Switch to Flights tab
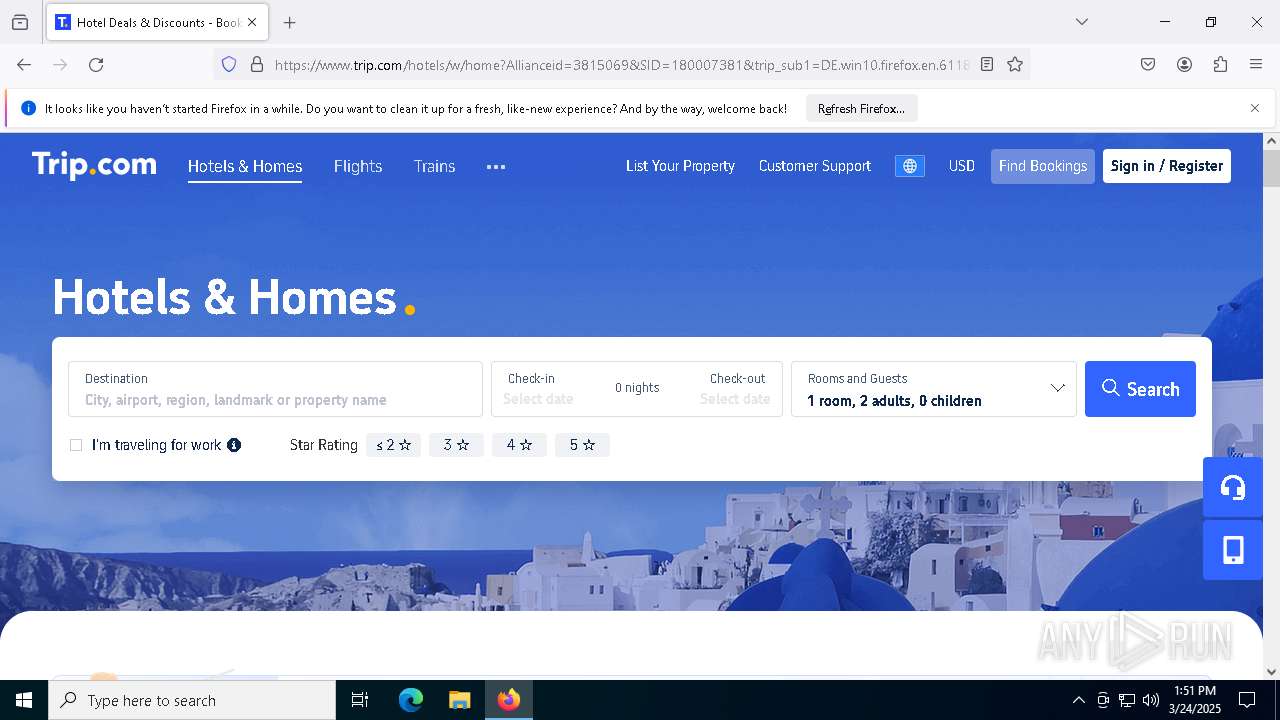Screen dimensions: 1280x720 [358, 166]
